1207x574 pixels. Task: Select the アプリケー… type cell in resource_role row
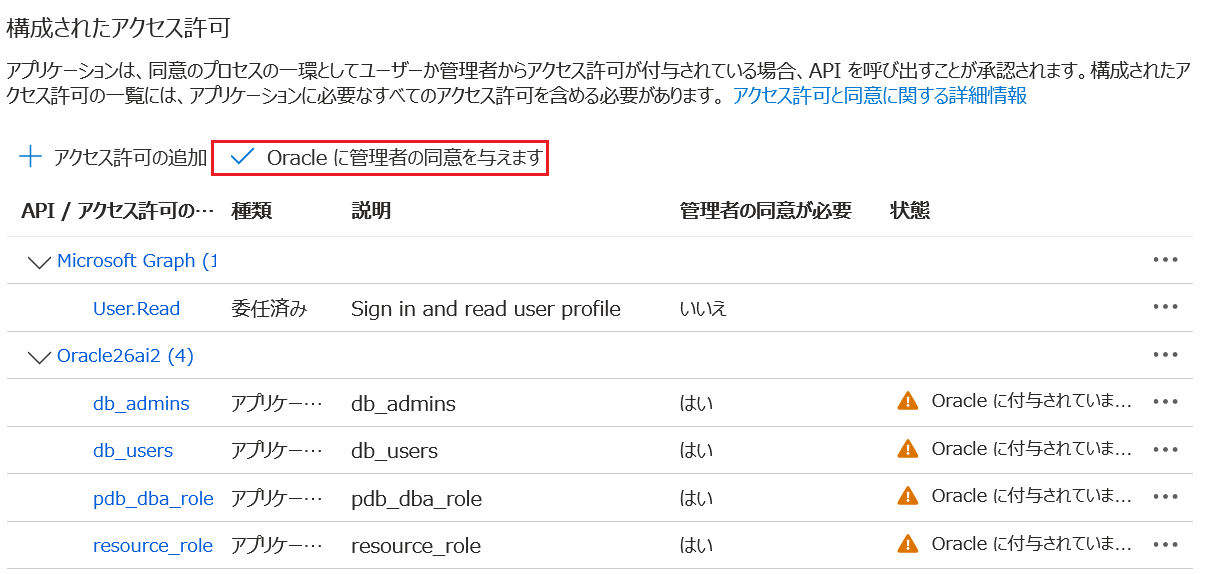coord(277,545)
